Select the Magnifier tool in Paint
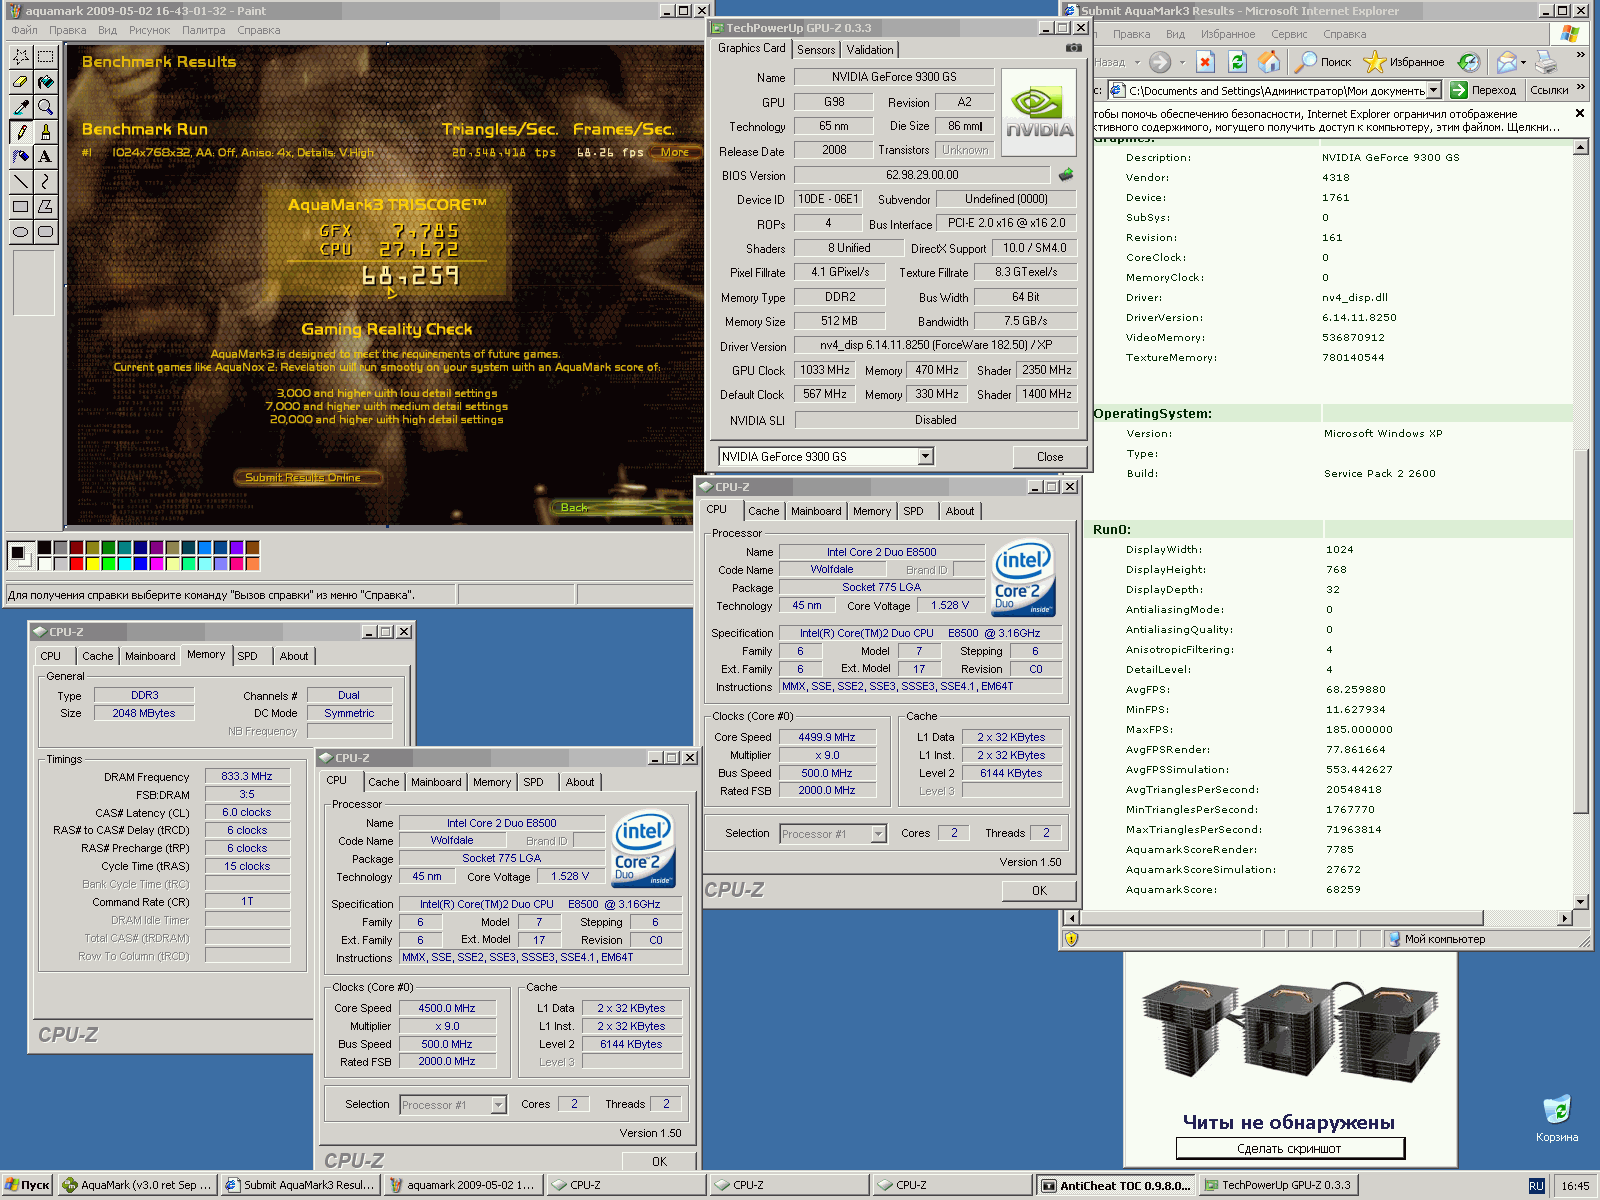 (x=45, y=107)
